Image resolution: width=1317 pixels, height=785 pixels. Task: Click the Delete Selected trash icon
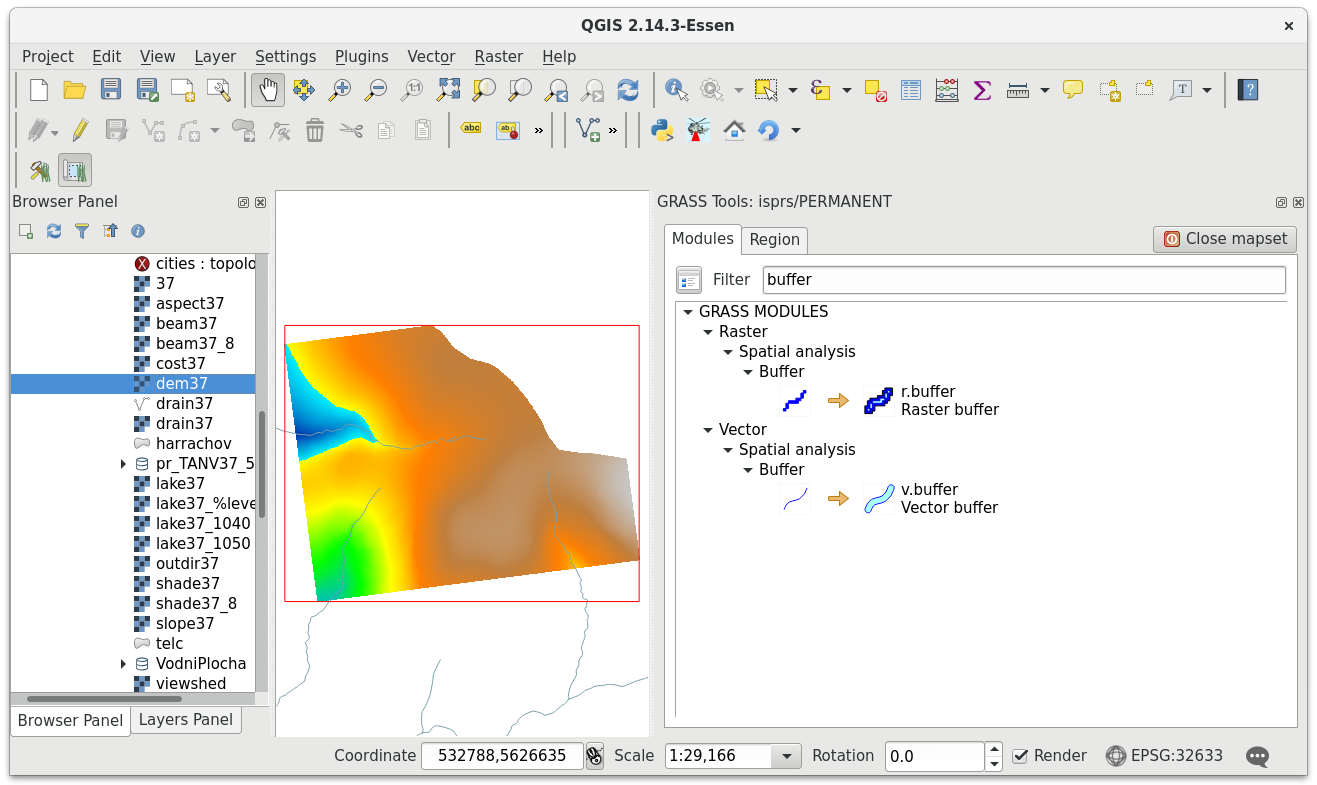[x=315, y=130]
